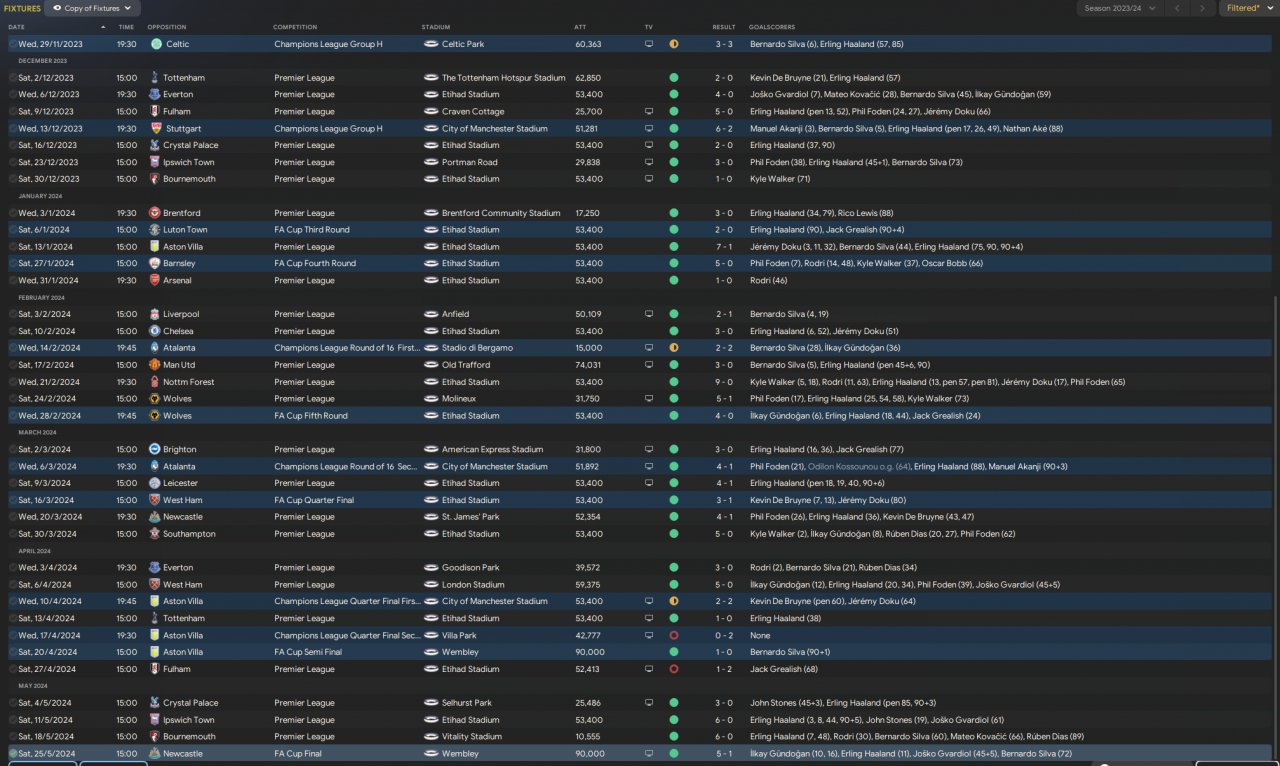
Task: Click goalscorer Rodri (46) on Arsenal row
Action: pos(768,280)
